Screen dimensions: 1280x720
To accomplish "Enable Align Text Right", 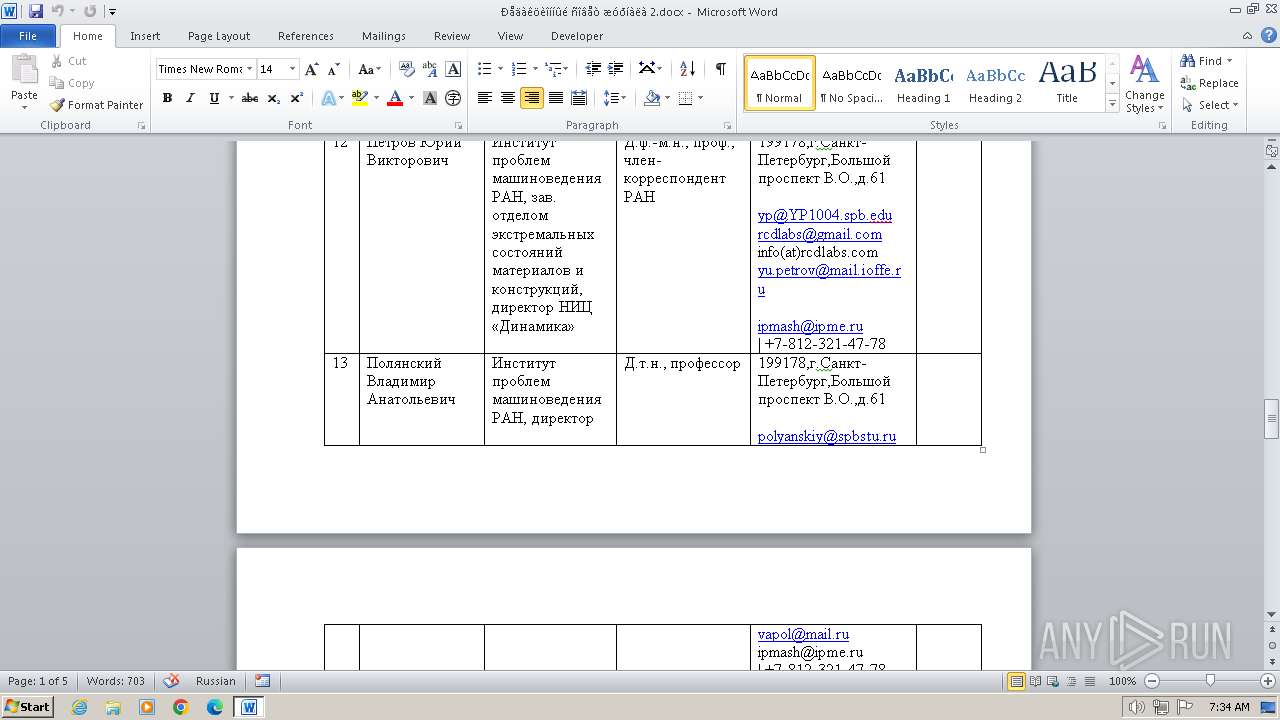I will (x=532, y=98).
